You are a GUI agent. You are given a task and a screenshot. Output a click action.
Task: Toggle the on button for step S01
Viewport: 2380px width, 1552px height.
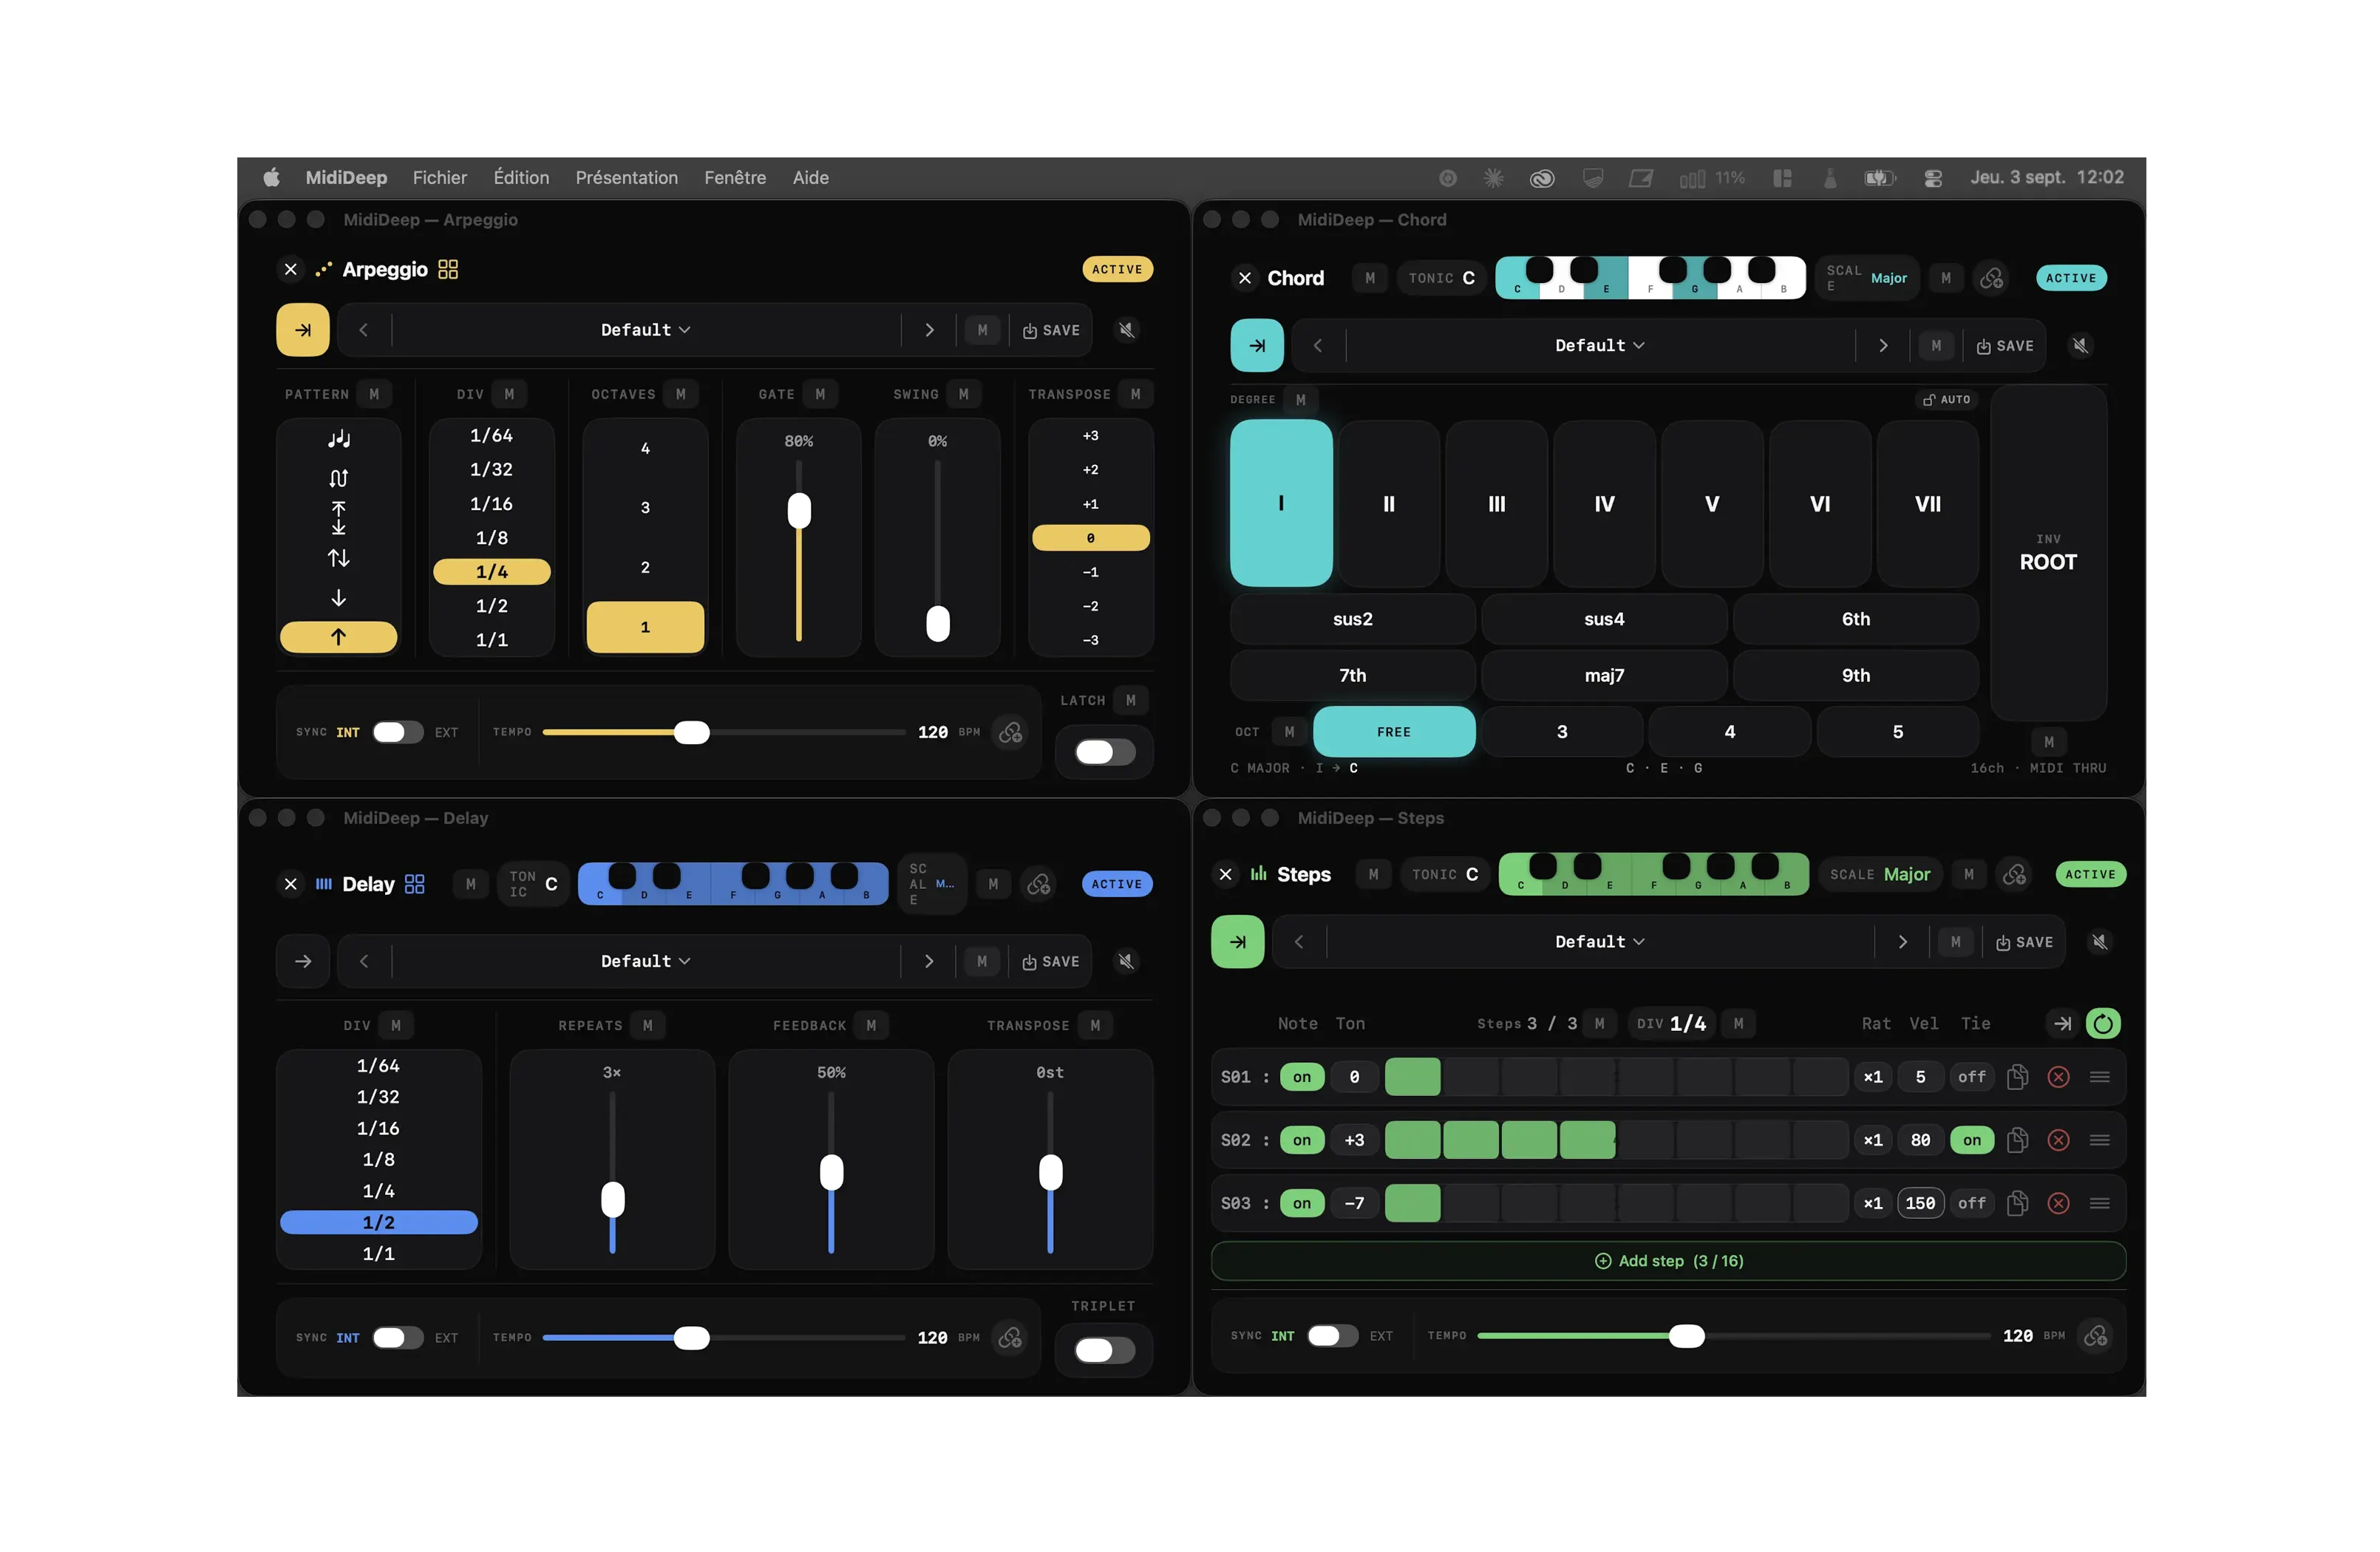1302,1078
